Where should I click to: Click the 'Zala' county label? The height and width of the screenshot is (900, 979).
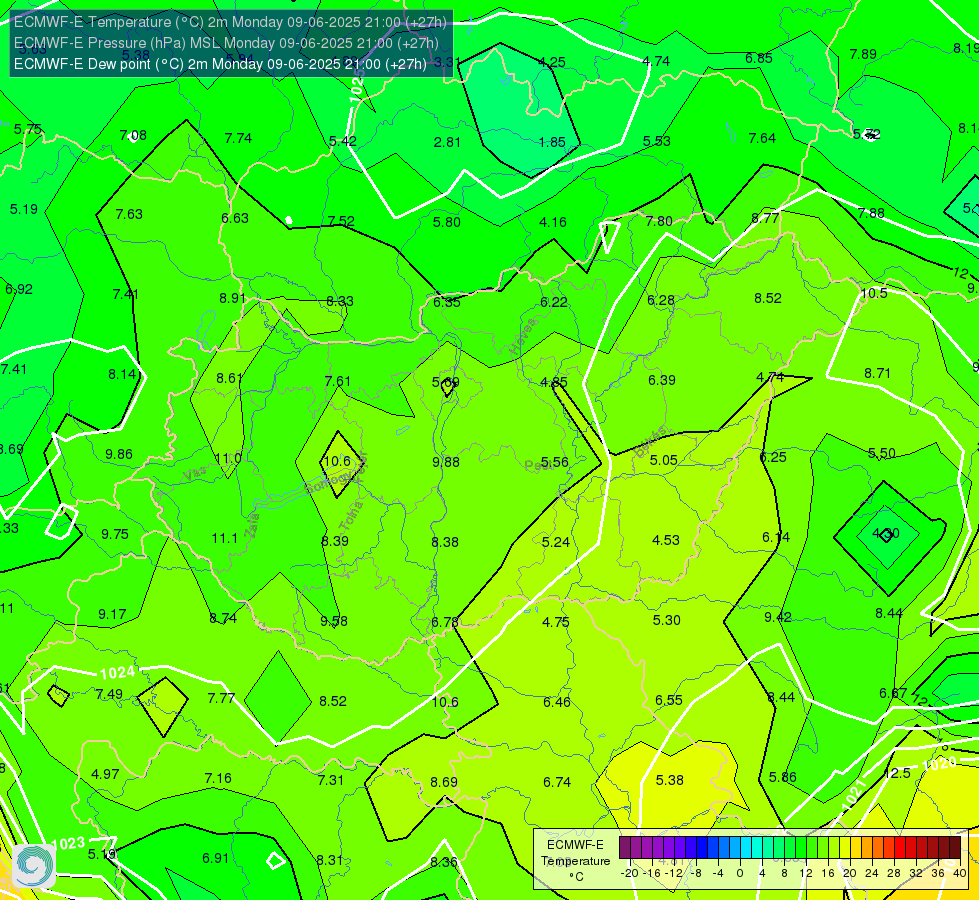click(x=252, y=526)
